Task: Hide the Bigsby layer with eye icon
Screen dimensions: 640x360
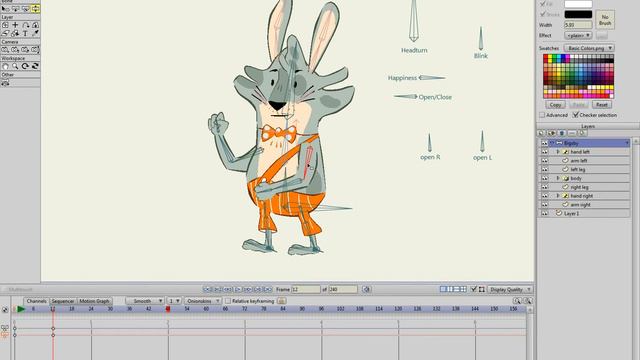Action: (544, 143)
